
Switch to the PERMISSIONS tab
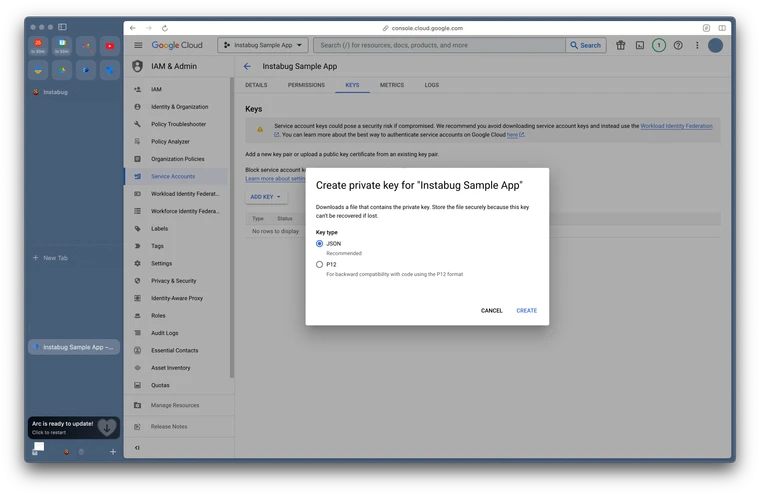pyautogui.click(x=306, y=85)
